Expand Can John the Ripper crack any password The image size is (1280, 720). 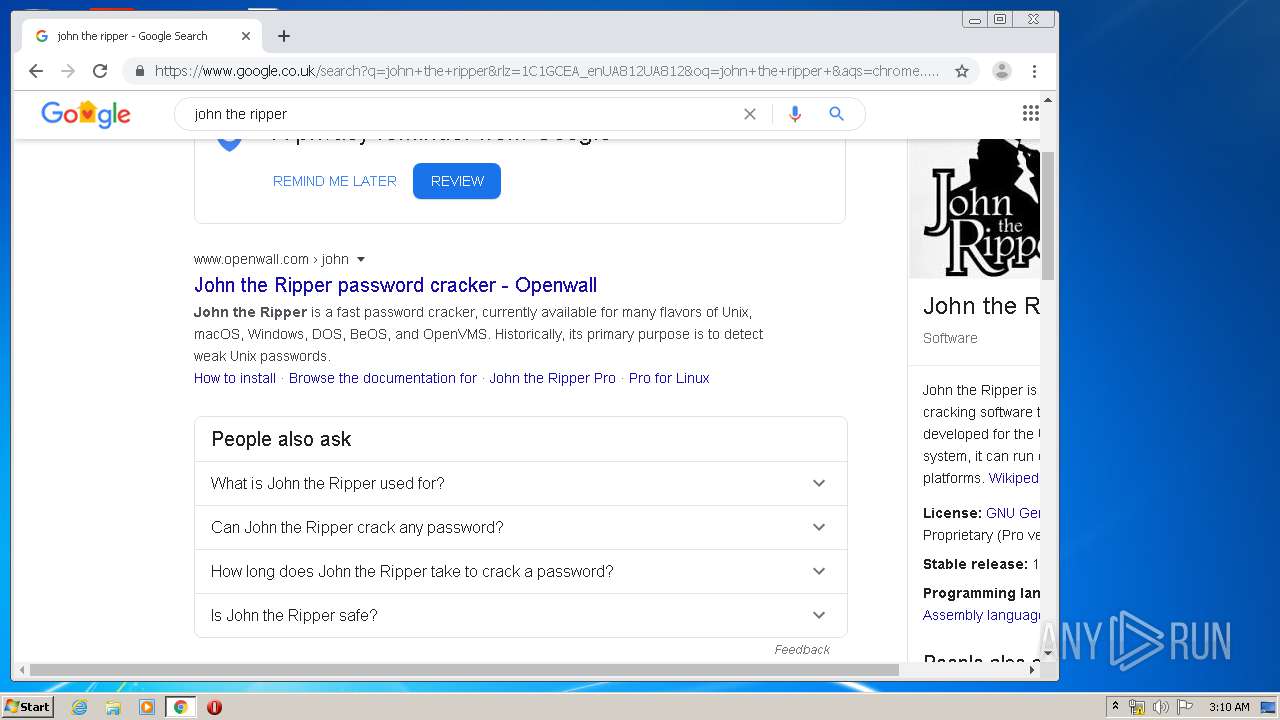coord(520,527)
